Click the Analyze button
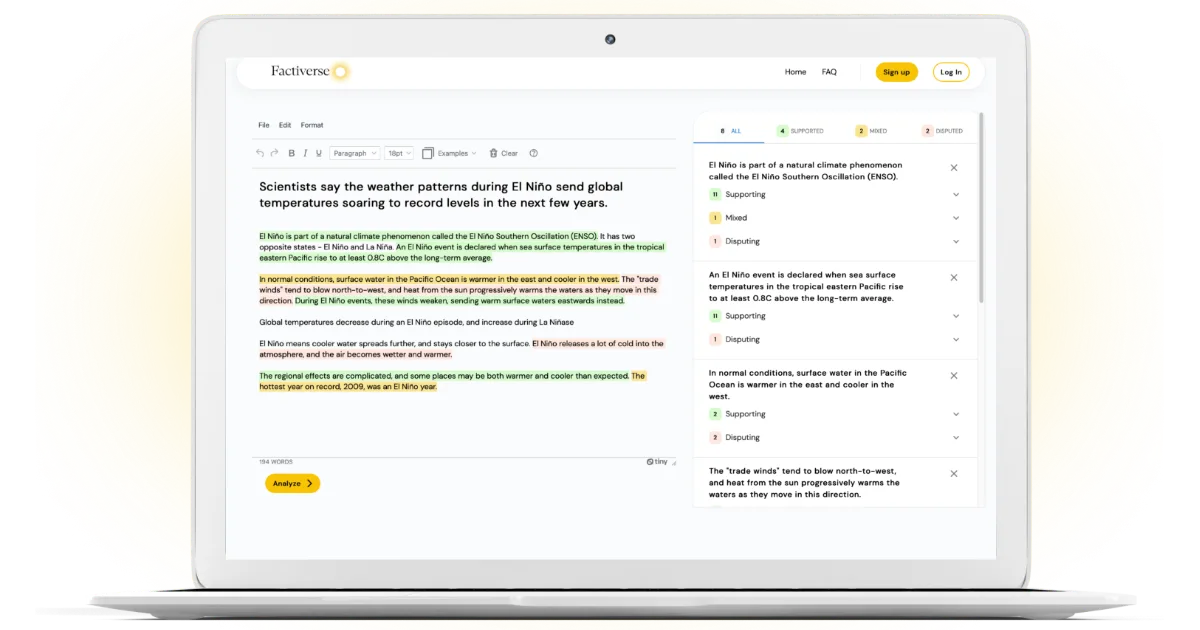1200x630 pixels. pyautogui.click(x=292, y=483)
